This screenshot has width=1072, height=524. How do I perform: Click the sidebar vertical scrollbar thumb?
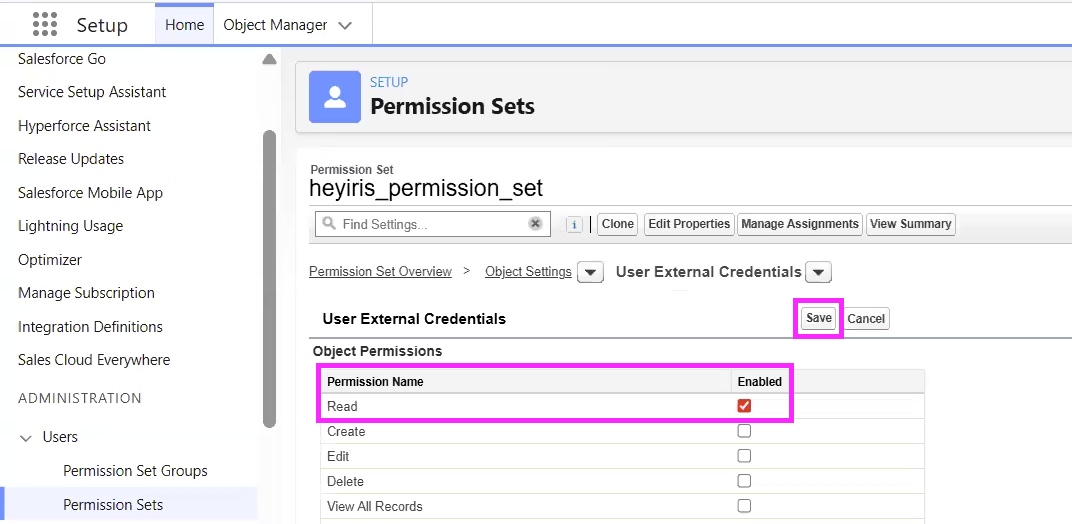(x=269, y=279)
